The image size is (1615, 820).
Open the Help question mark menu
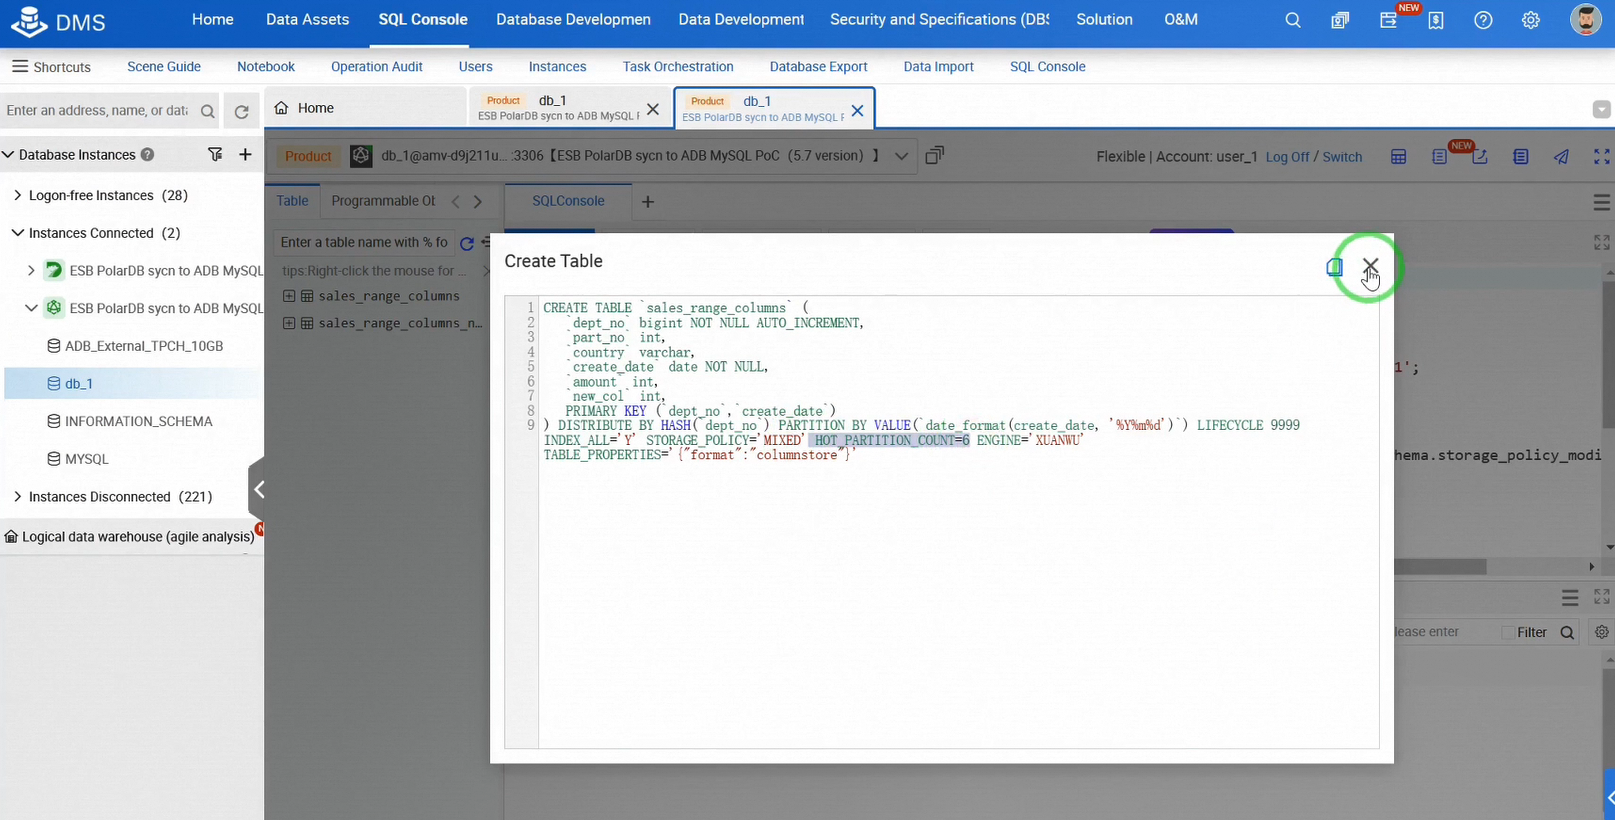tap(1483, 20)
